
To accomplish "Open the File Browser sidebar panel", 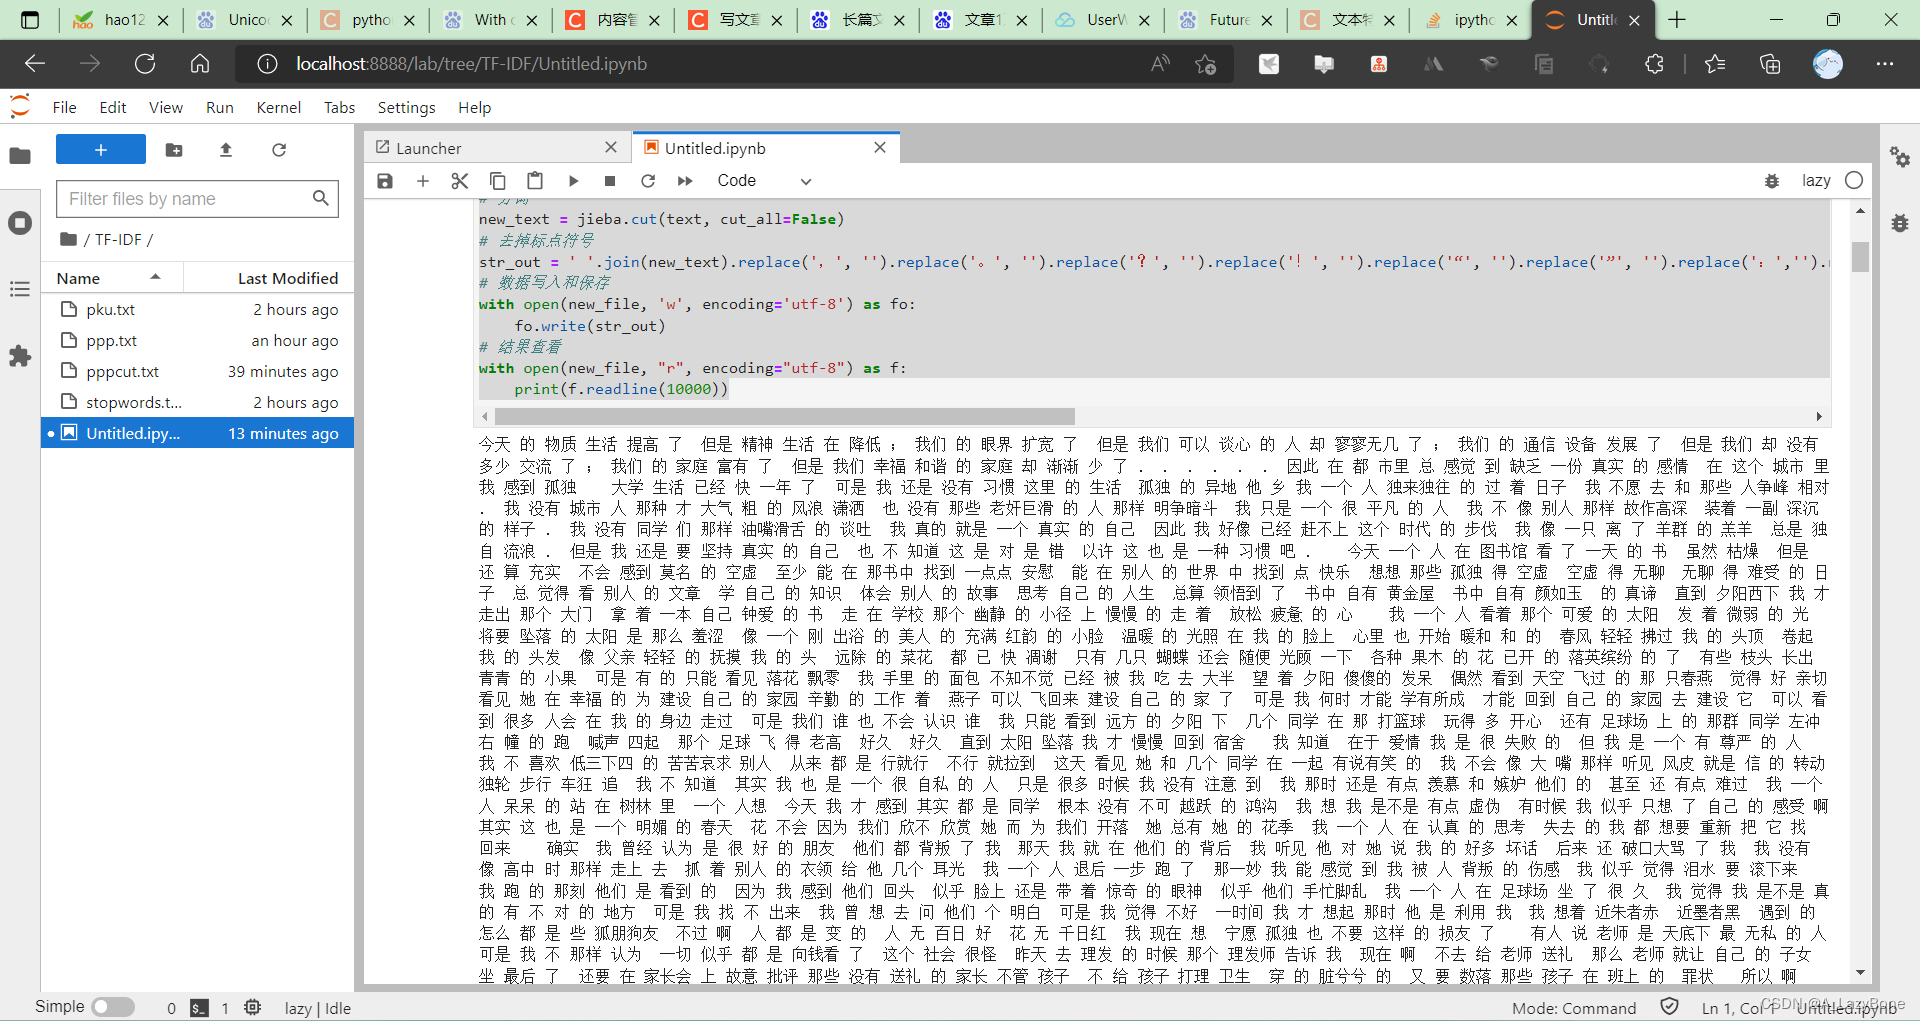I will (x=20, y=156).
